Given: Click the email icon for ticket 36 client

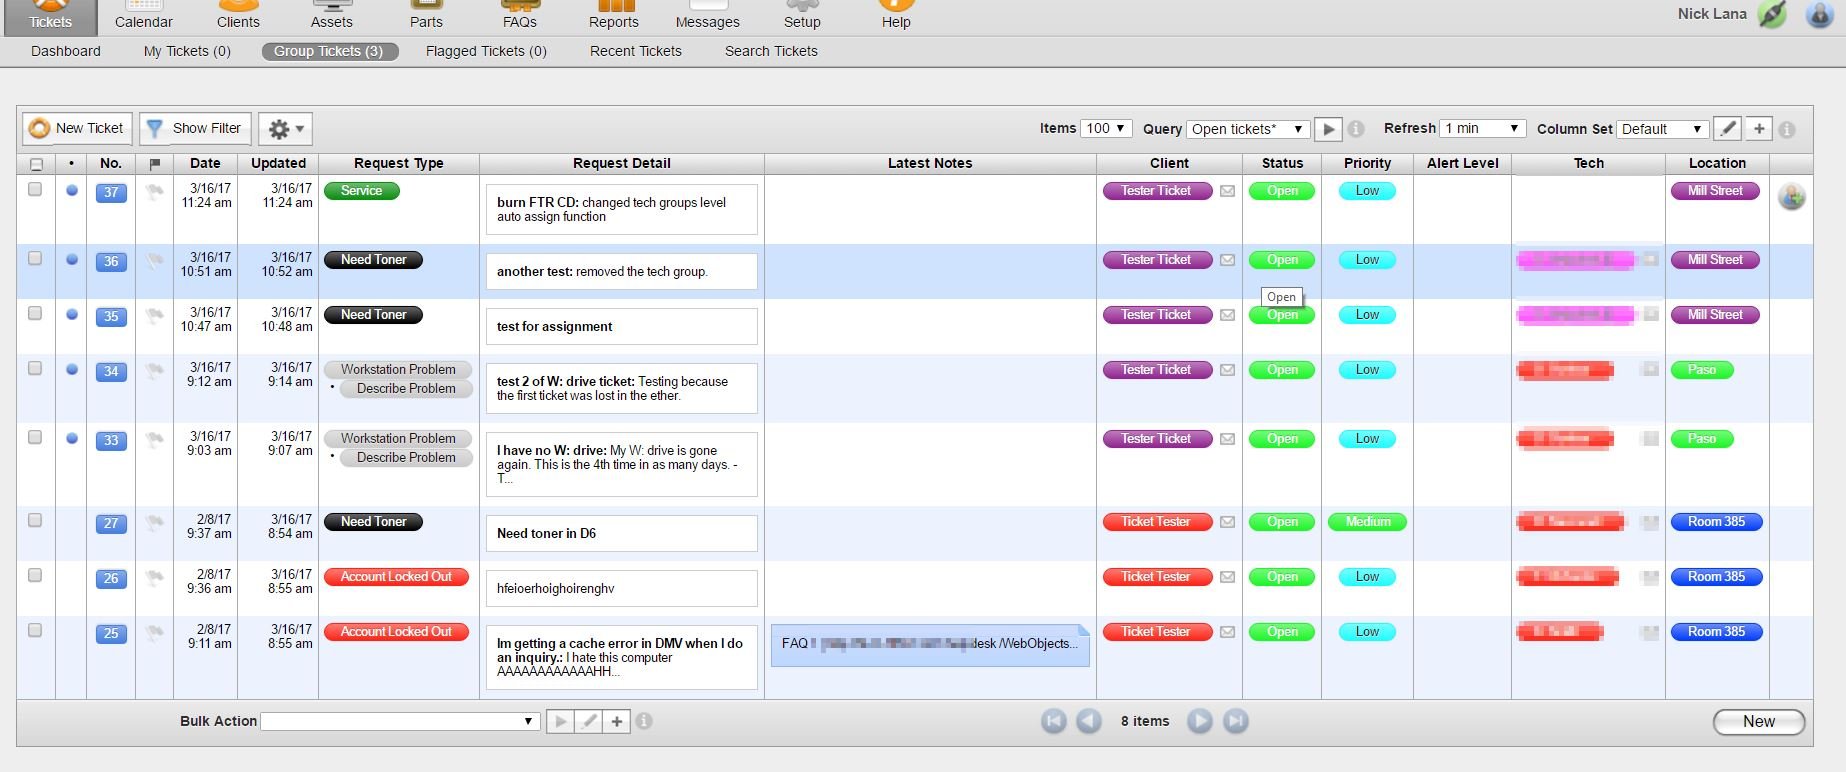Looking at the screenshot, I should tap(1227, 260).
